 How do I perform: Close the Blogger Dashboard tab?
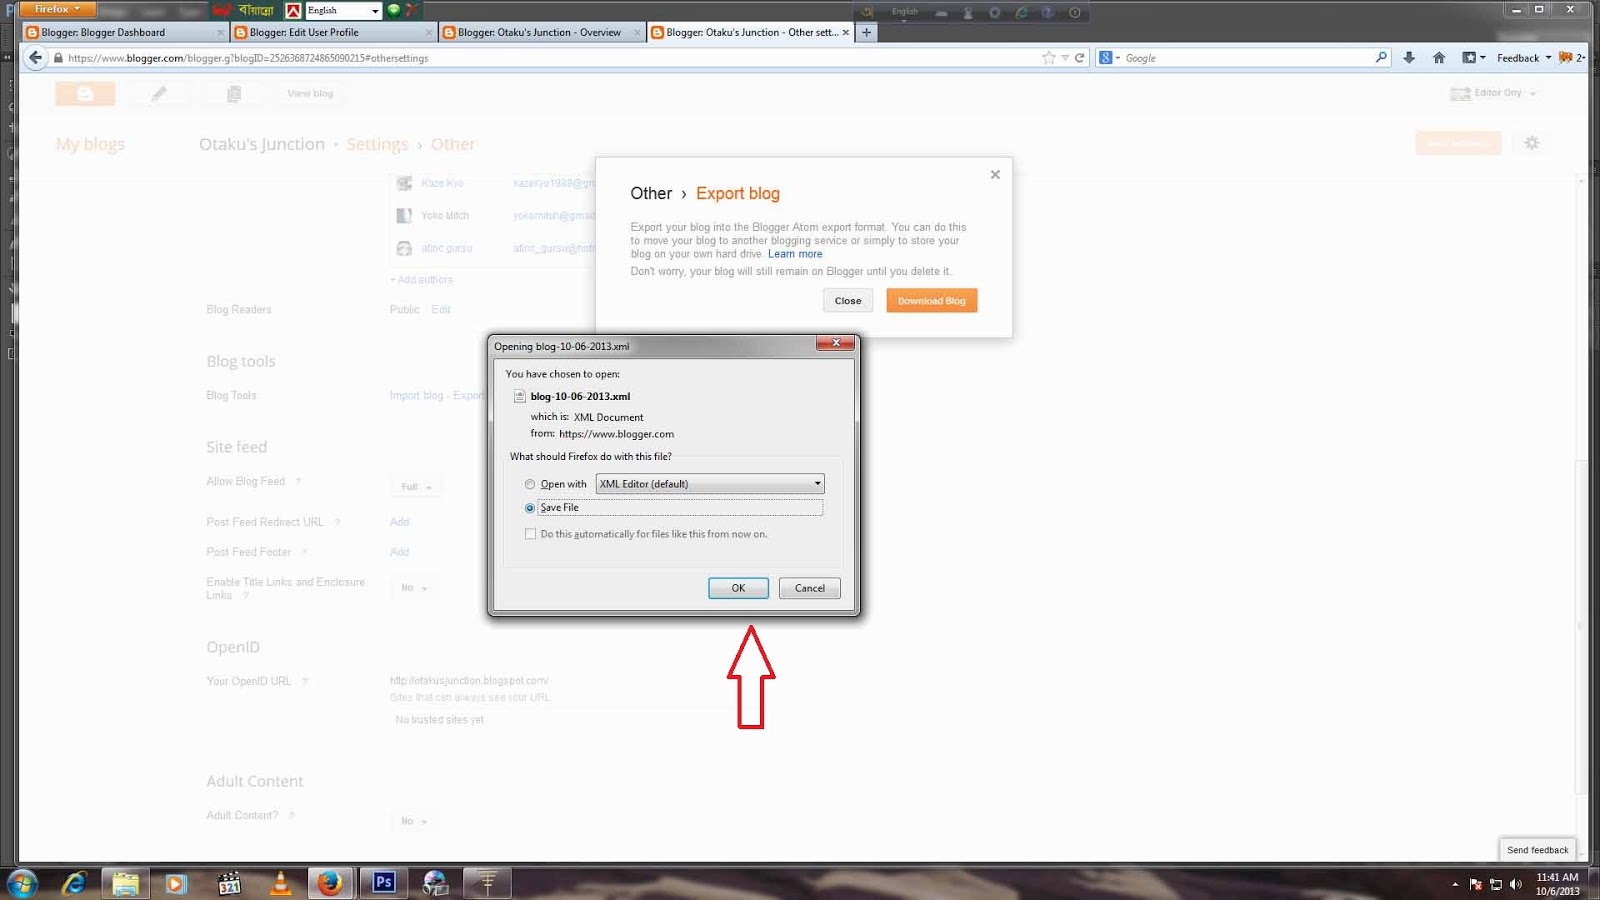pos(221,33)
